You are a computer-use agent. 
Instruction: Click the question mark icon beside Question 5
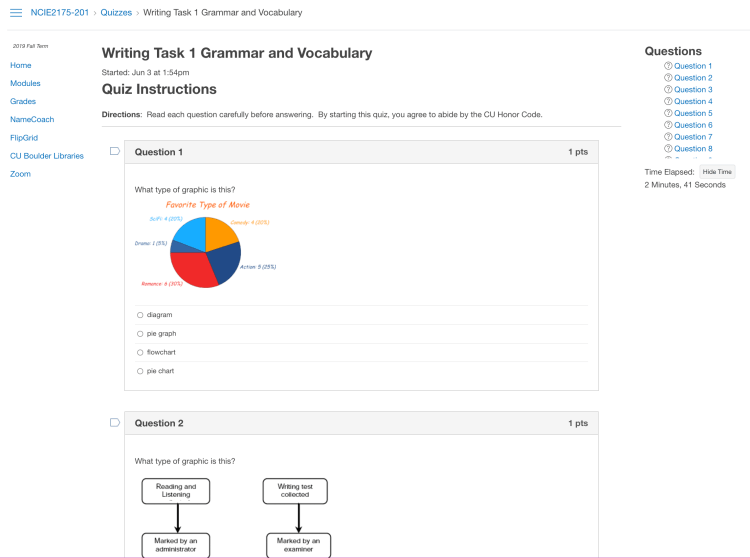[668, 113]
